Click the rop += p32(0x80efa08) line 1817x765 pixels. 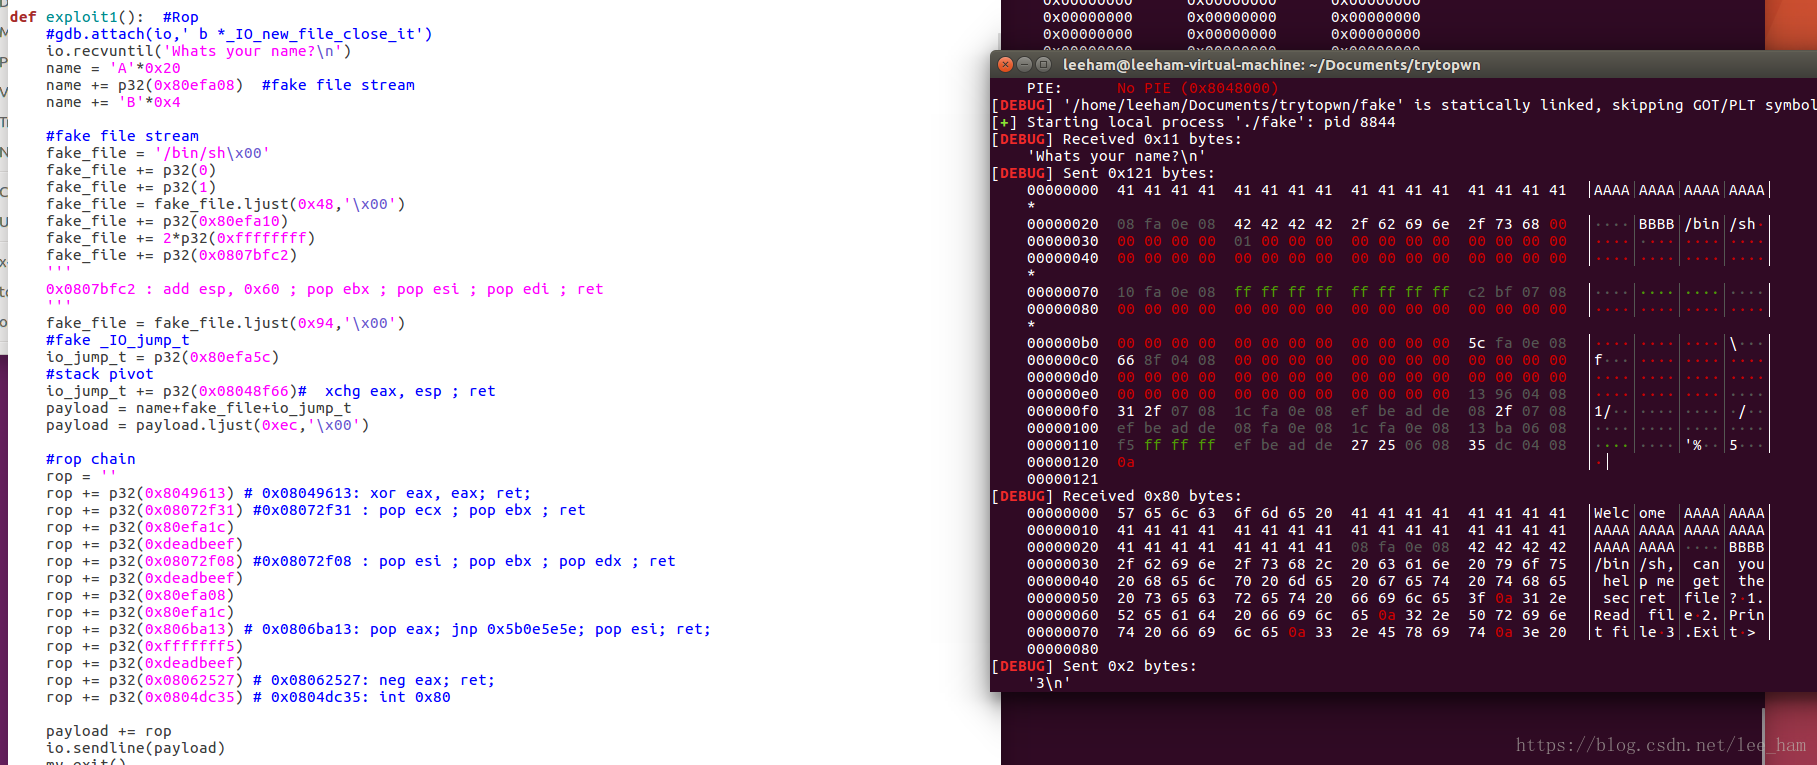[140, 595]
